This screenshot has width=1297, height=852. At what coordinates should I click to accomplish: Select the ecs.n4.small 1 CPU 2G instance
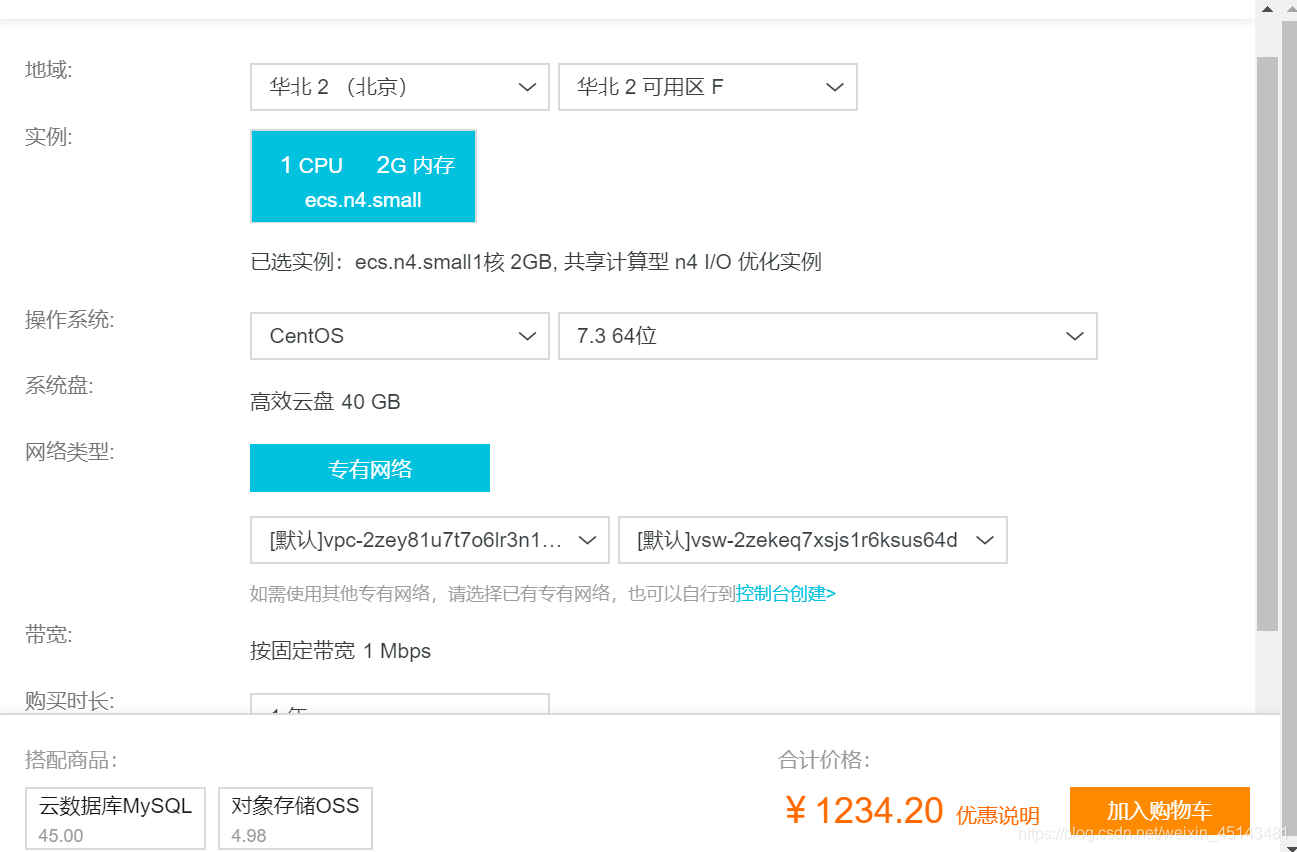click(363, 176)
